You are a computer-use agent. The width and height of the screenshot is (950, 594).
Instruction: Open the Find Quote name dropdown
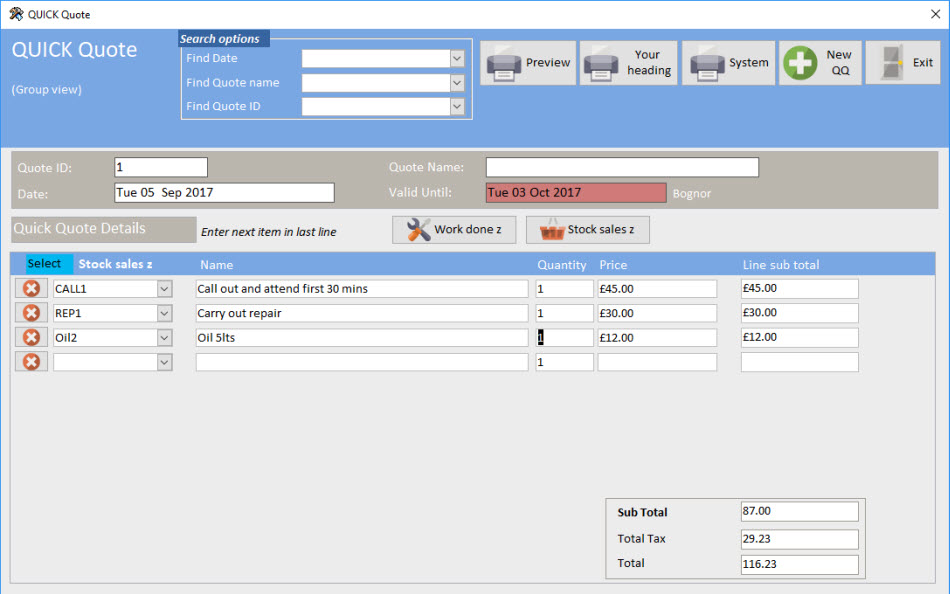click(457, 83)
